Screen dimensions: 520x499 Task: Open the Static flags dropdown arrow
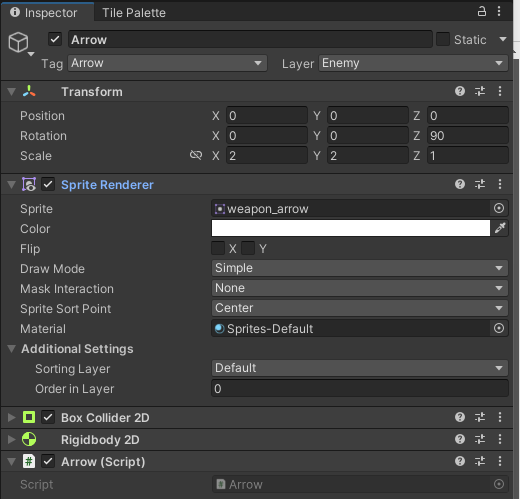click(x=503, y=39)
